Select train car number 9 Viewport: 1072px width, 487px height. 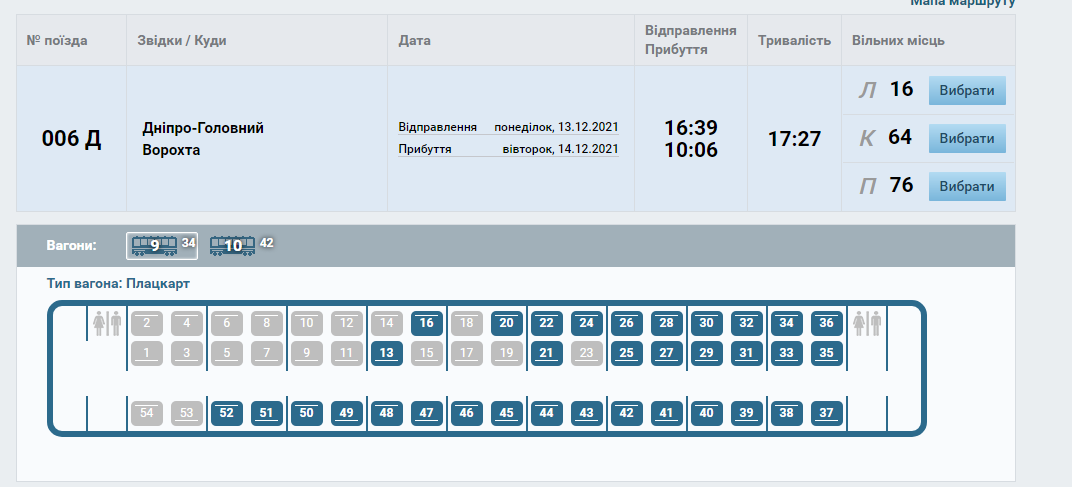pyautogui.click(x=155, y=245)
